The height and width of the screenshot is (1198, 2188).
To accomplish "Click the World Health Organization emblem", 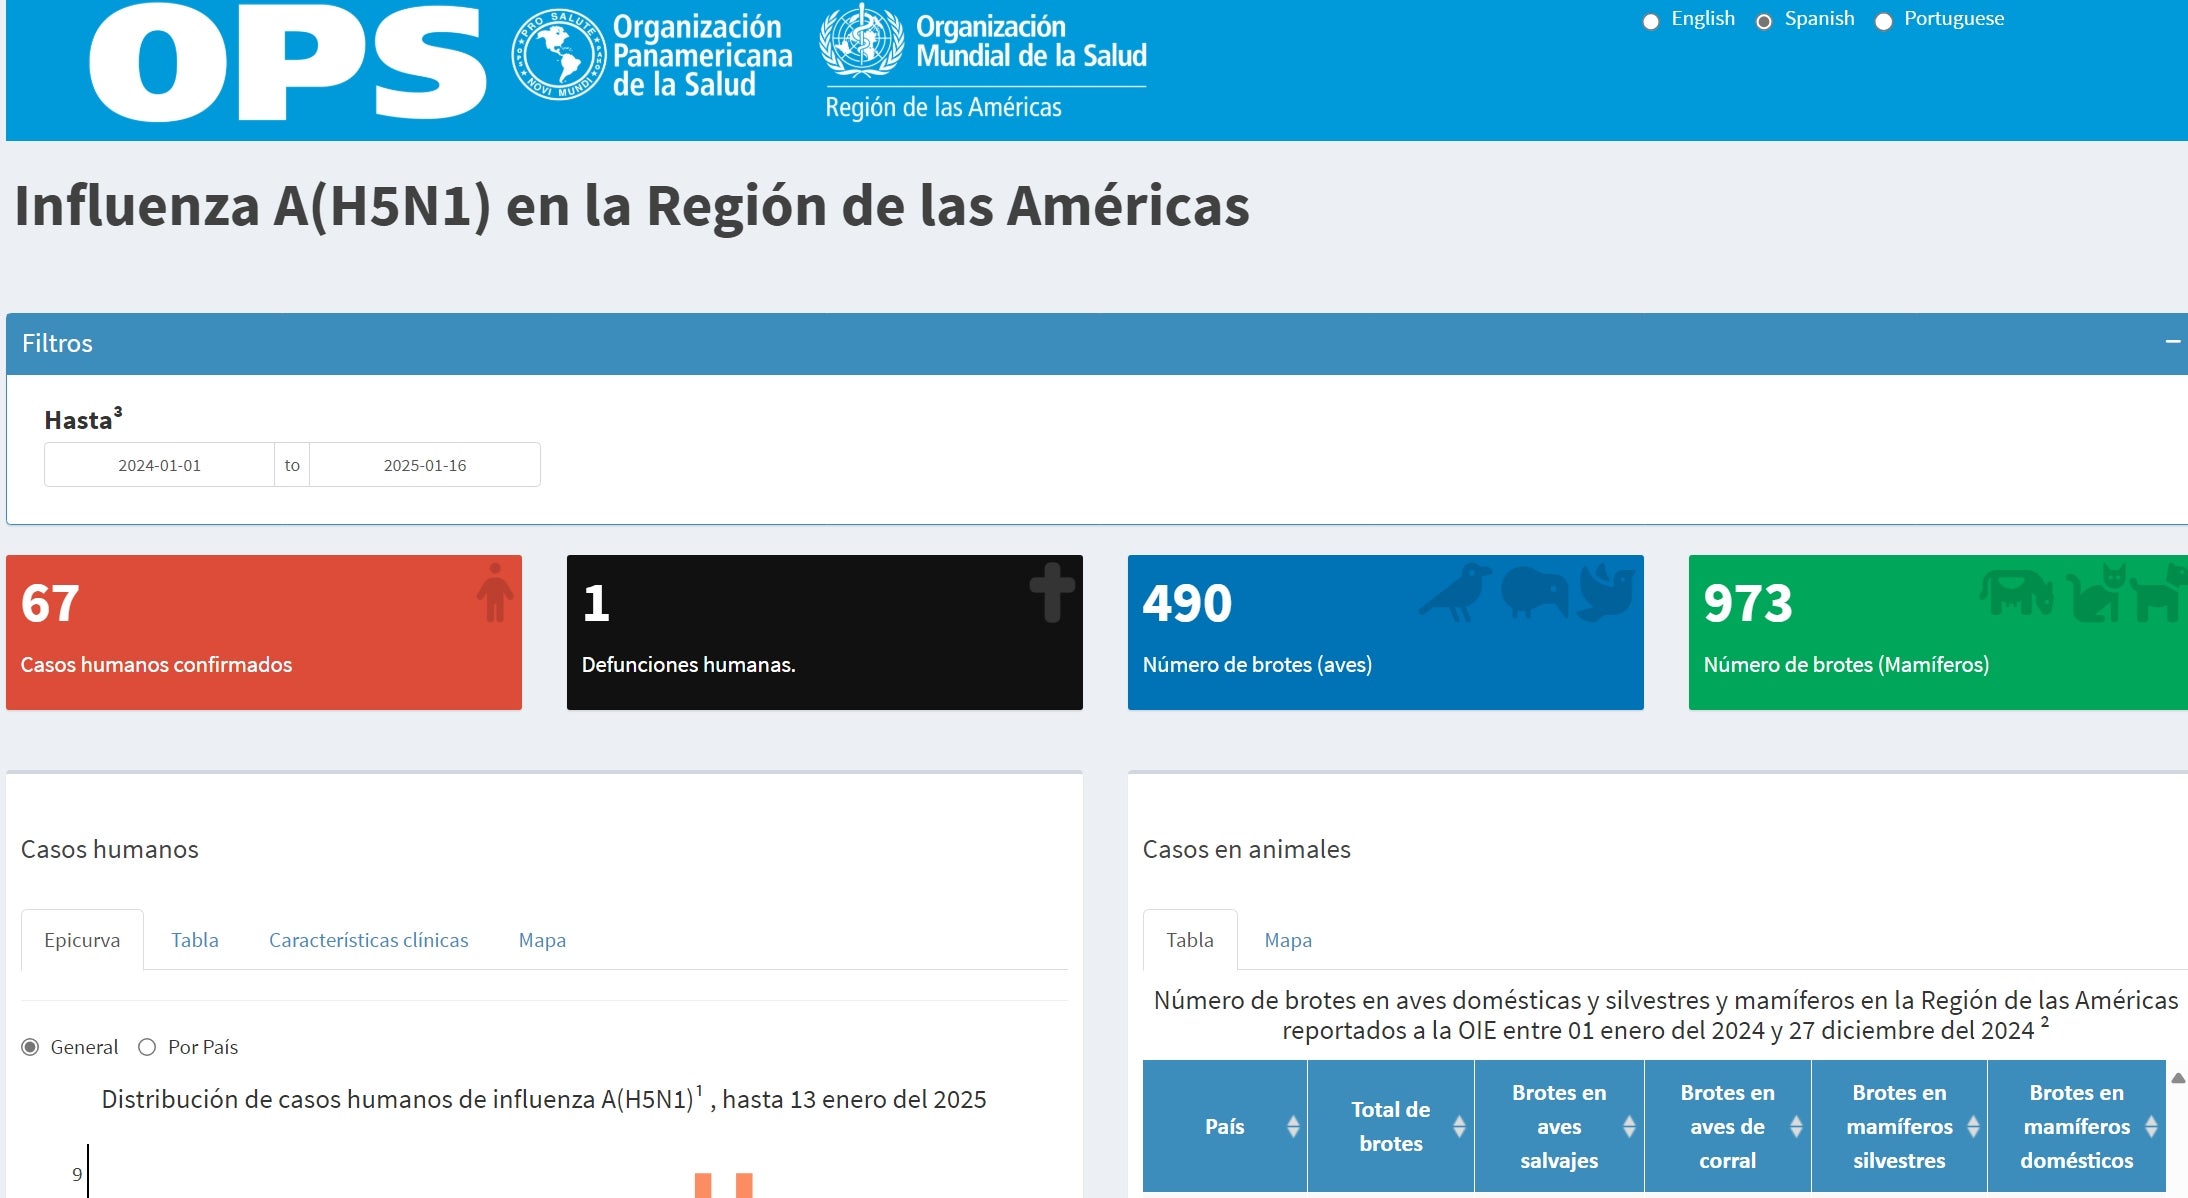I will [x=861, y=41].
